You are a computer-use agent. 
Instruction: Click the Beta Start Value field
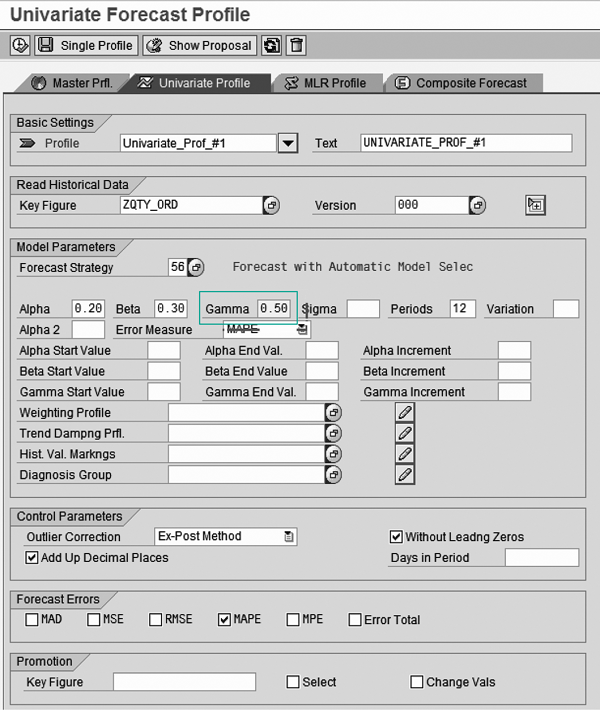[x=164, y=371]
